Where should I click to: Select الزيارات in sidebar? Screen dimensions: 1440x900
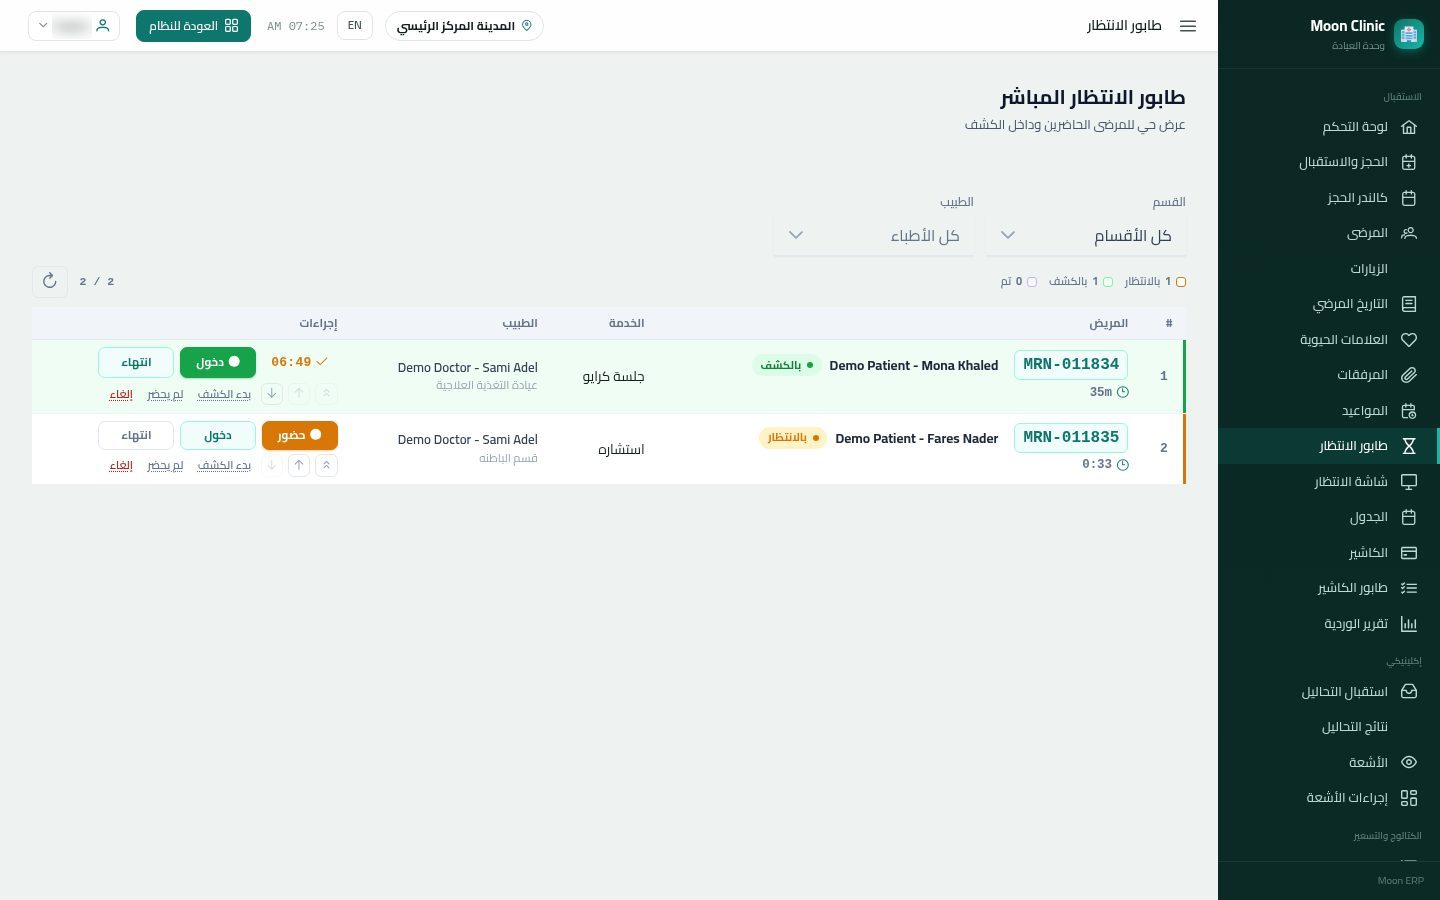click(x=1328, y=269)
